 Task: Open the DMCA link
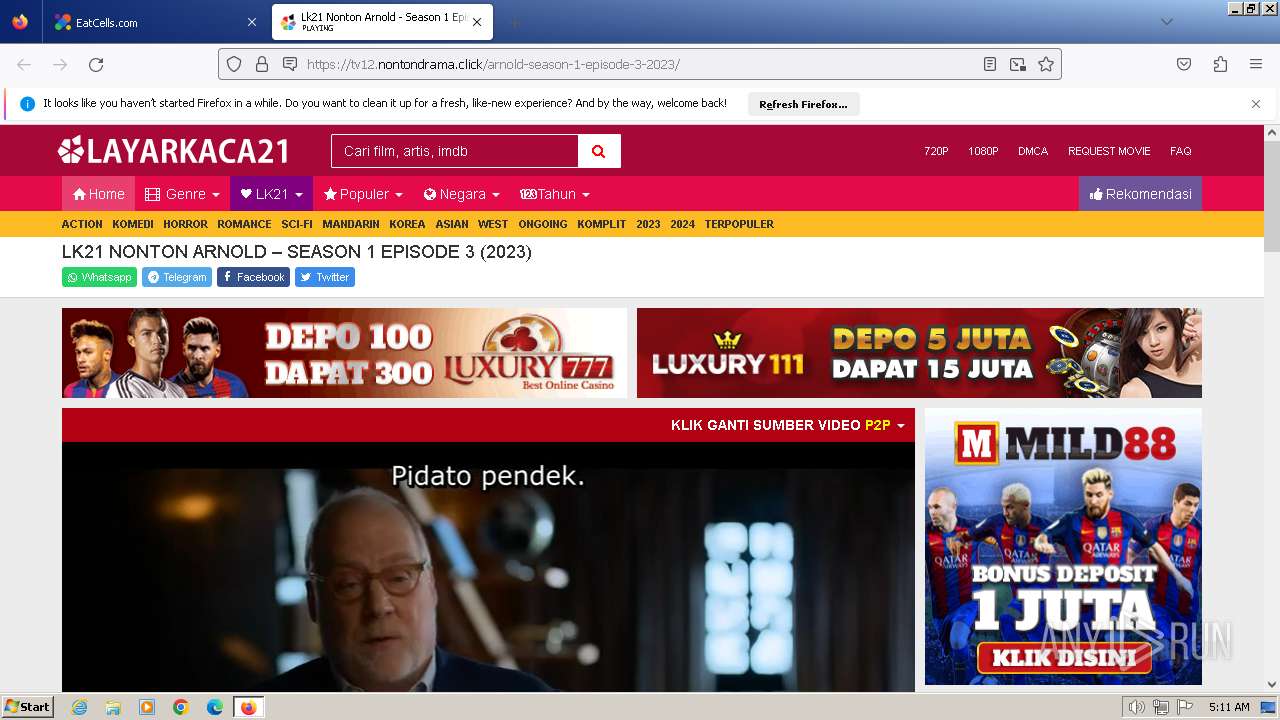pyautogui.click(x=1033, y=151)
